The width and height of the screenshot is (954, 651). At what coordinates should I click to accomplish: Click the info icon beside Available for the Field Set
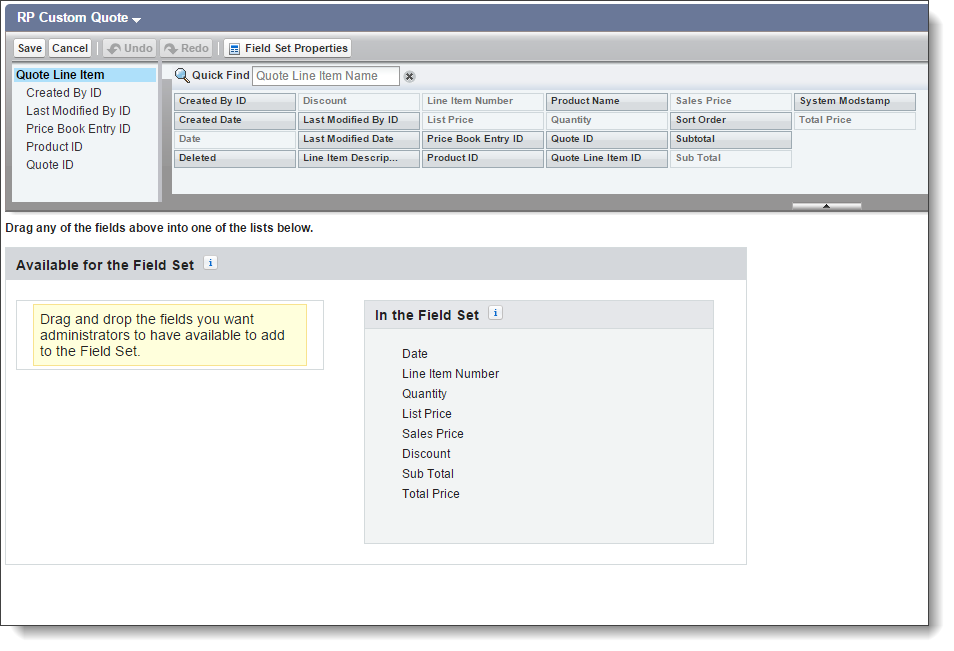point(211,263)
